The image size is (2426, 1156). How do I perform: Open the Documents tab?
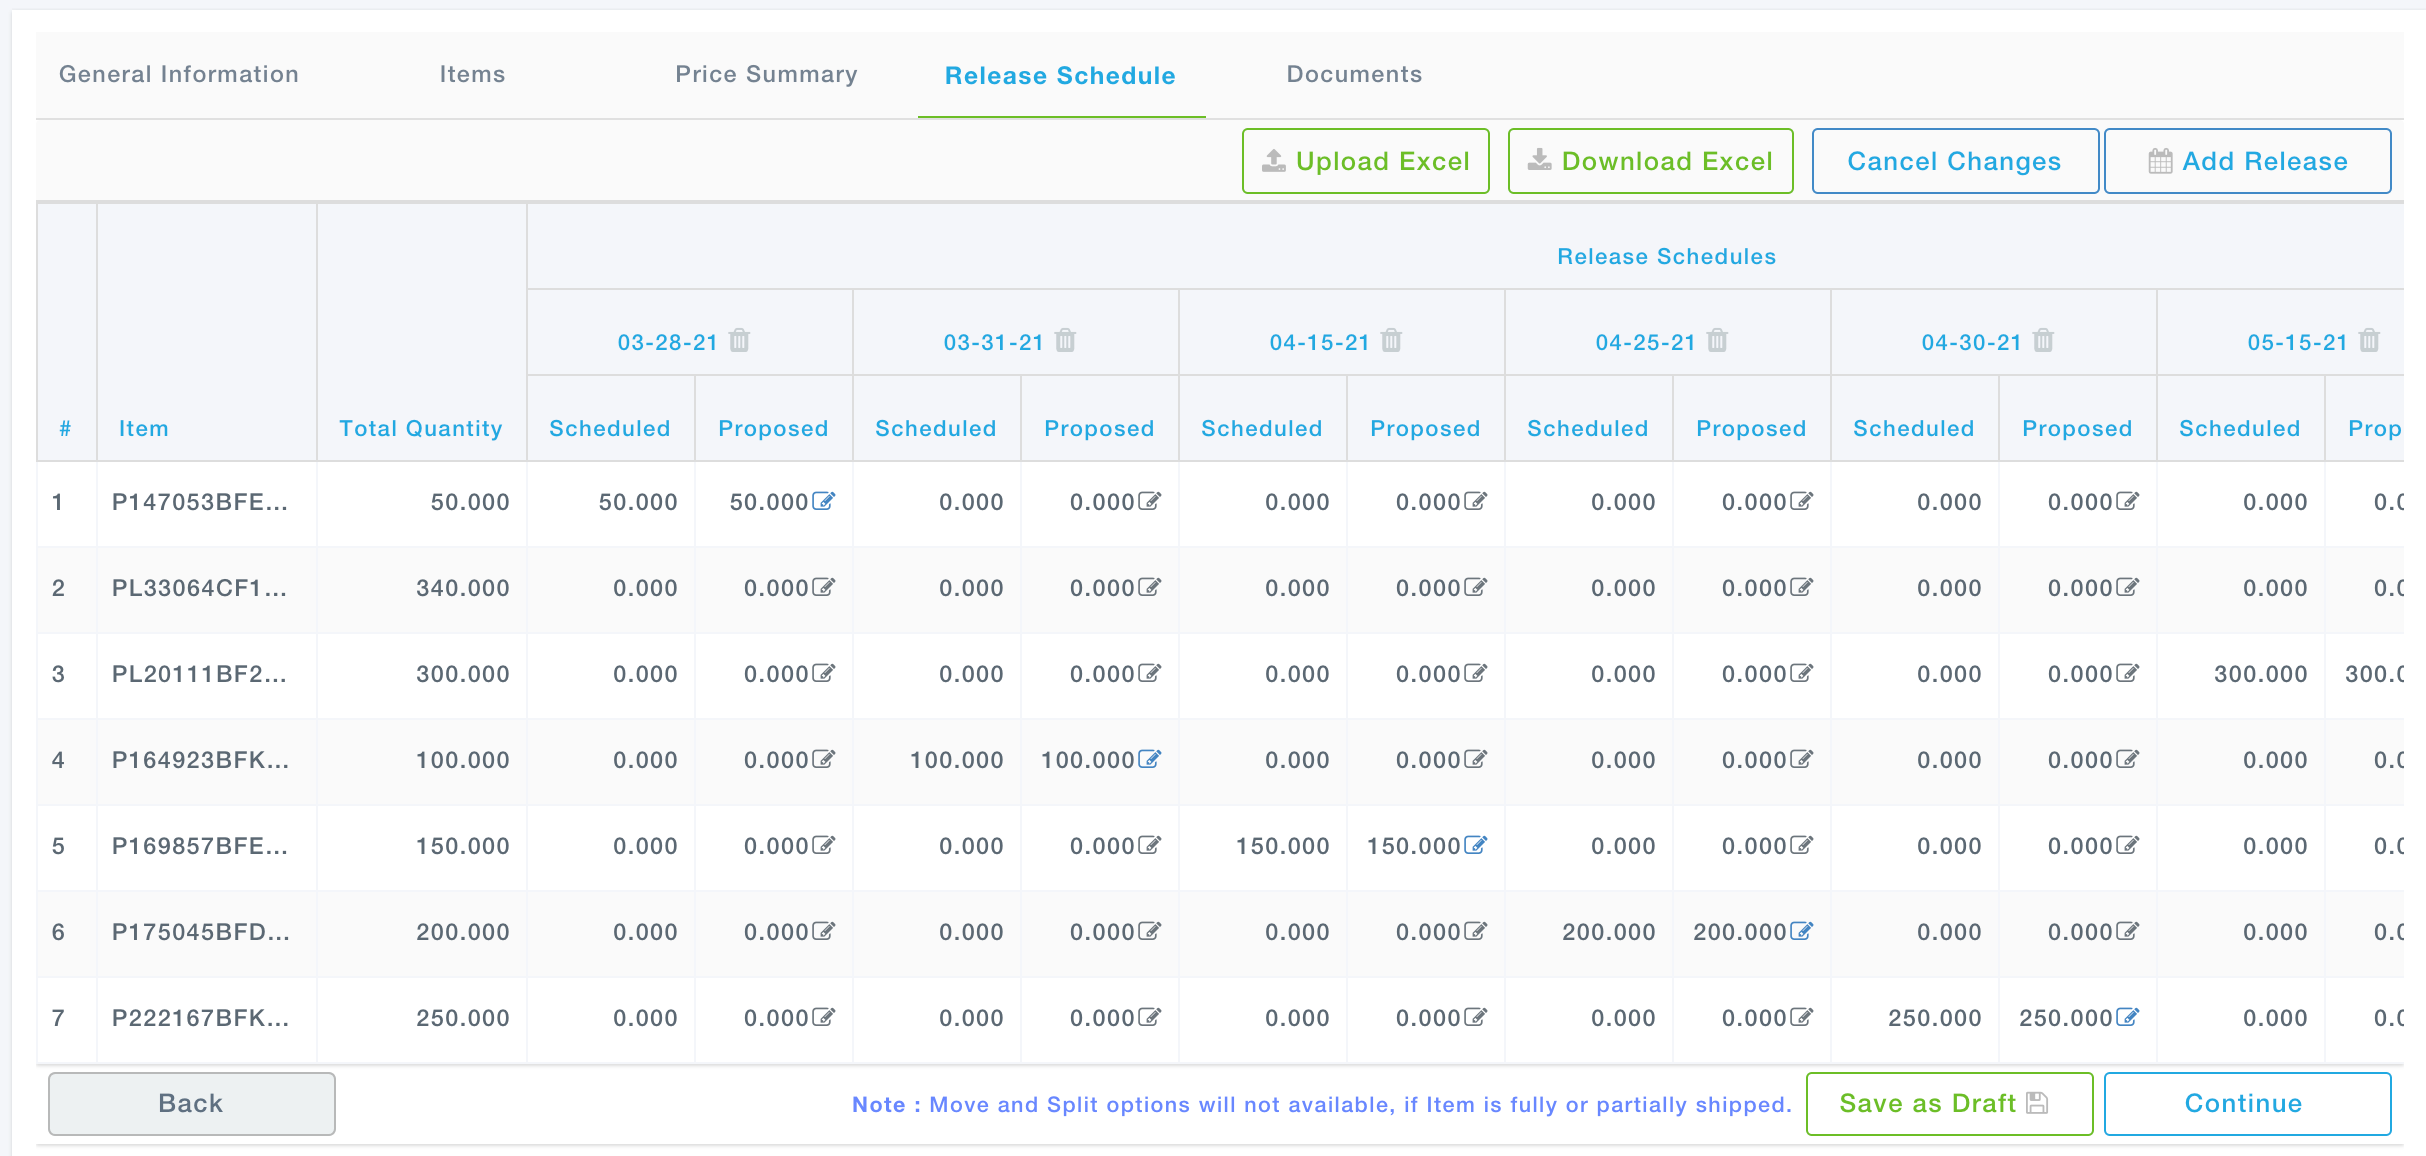pos(1354,74)
